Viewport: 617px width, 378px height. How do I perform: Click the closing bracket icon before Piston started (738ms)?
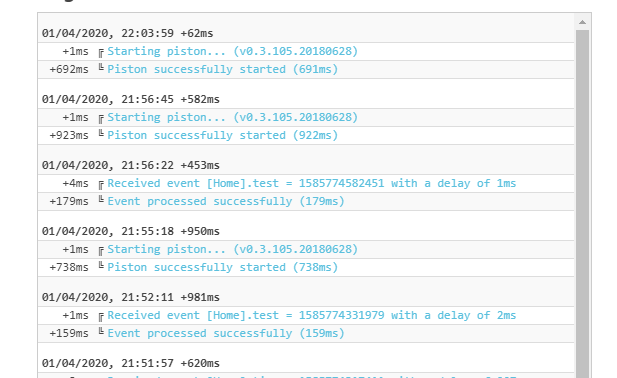point(101,266)
